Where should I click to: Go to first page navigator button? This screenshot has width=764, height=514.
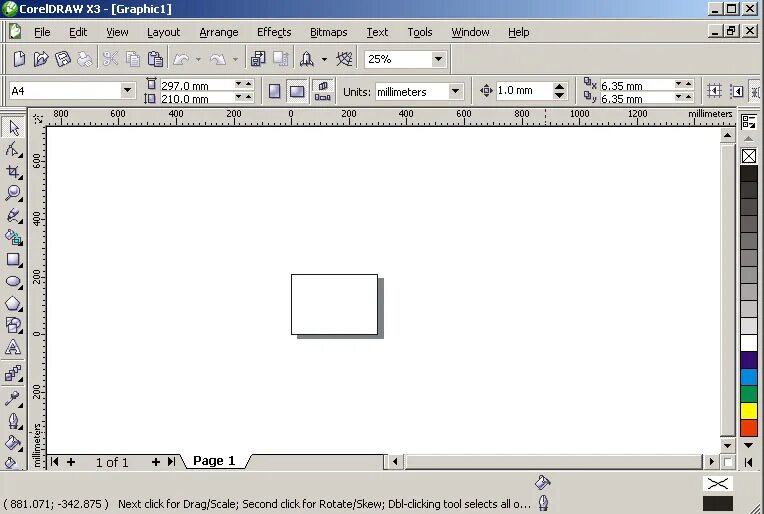pos(55,461)
